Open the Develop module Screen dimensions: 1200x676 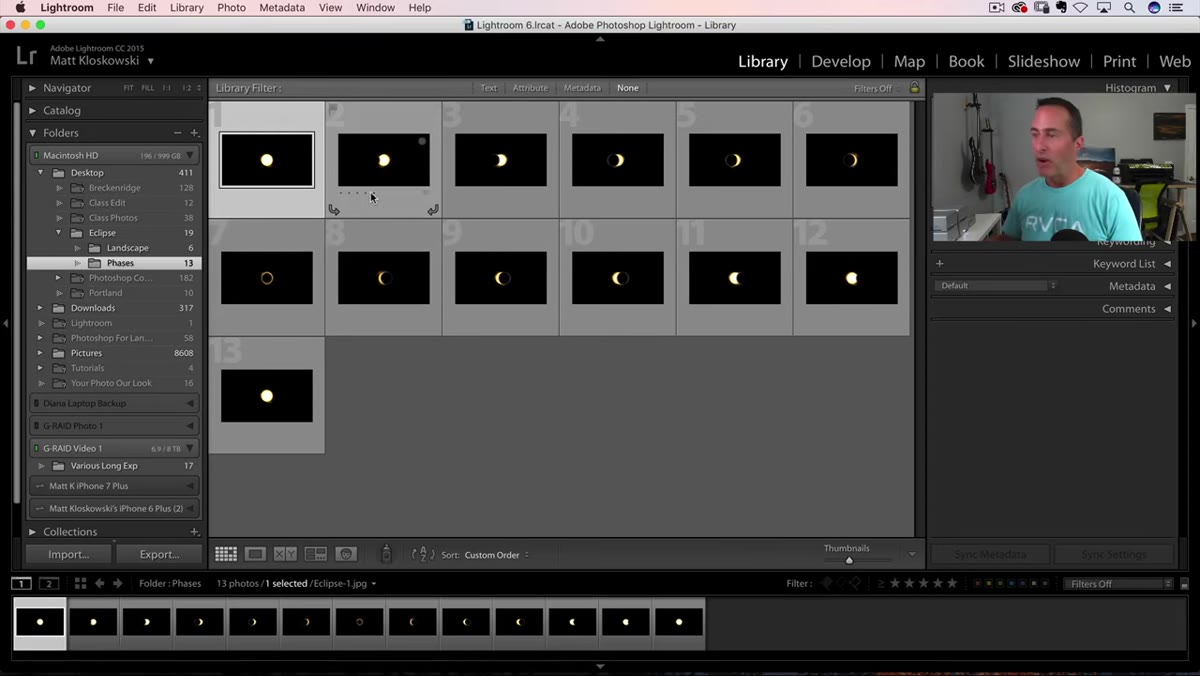pos(841,61)
